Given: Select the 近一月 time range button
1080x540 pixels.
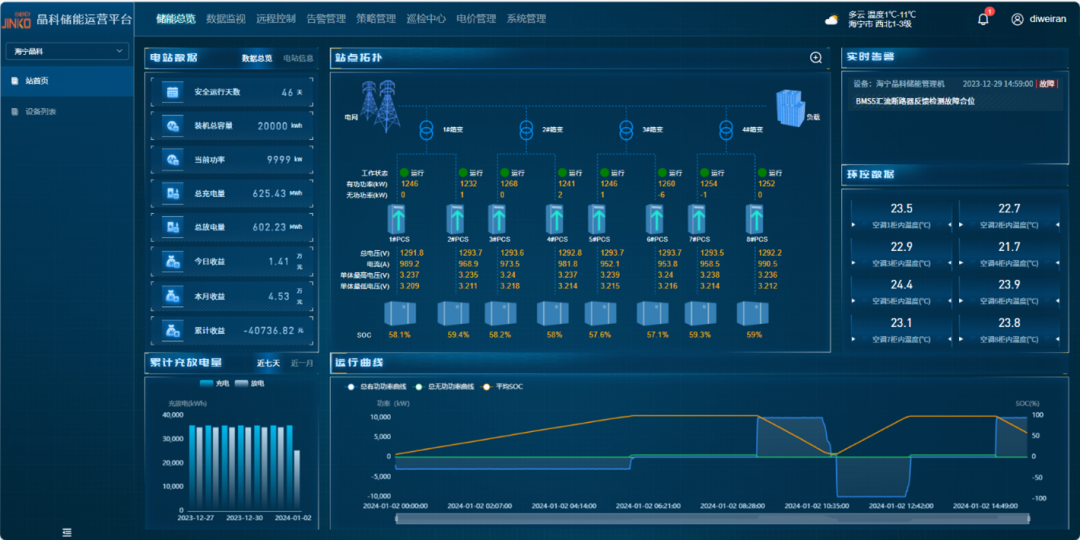Looking at the screenshot, I should [x=302, y=363].
